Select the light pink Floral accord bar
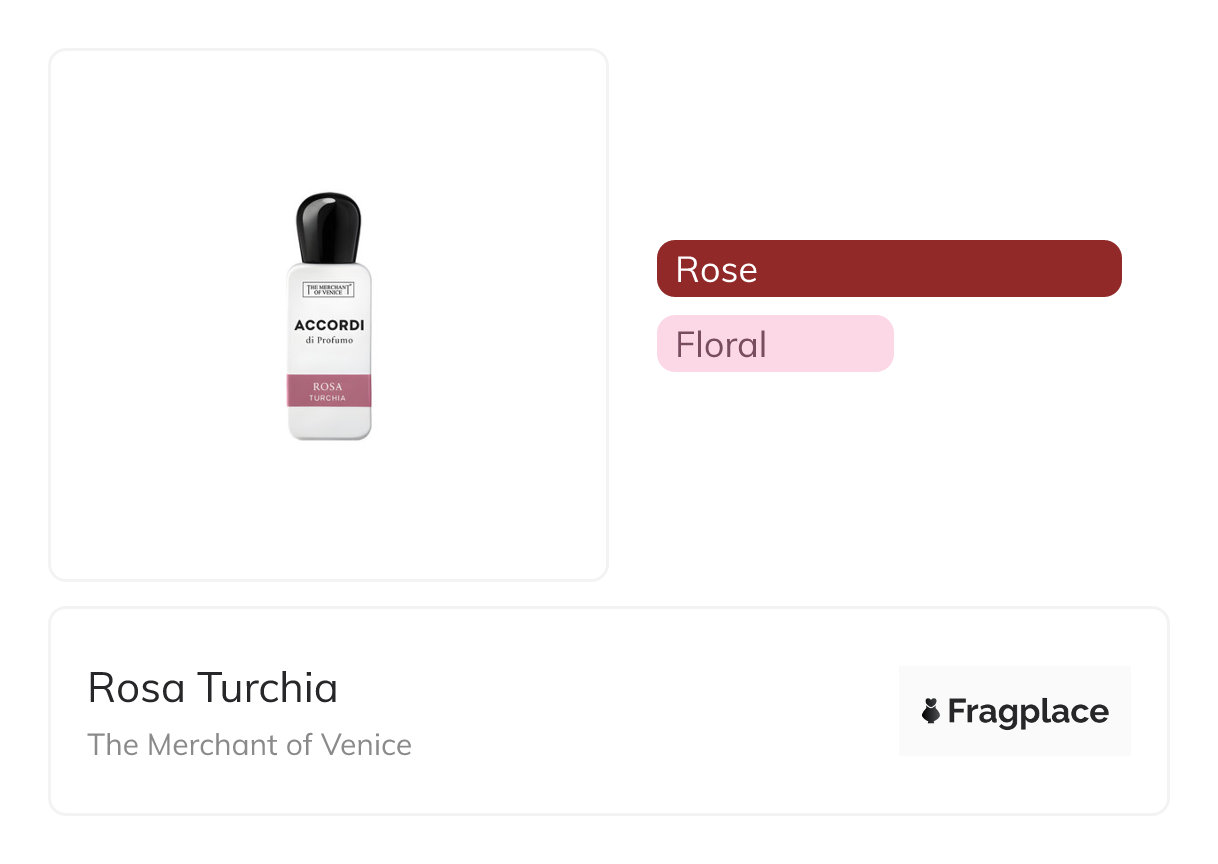 (x=775, y=344)
